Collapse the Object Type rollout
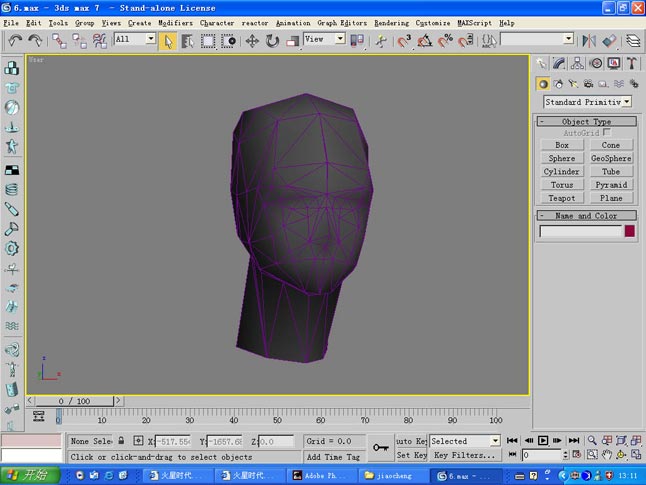This screenshot has height=485, width=646. (x=587, y=121)
